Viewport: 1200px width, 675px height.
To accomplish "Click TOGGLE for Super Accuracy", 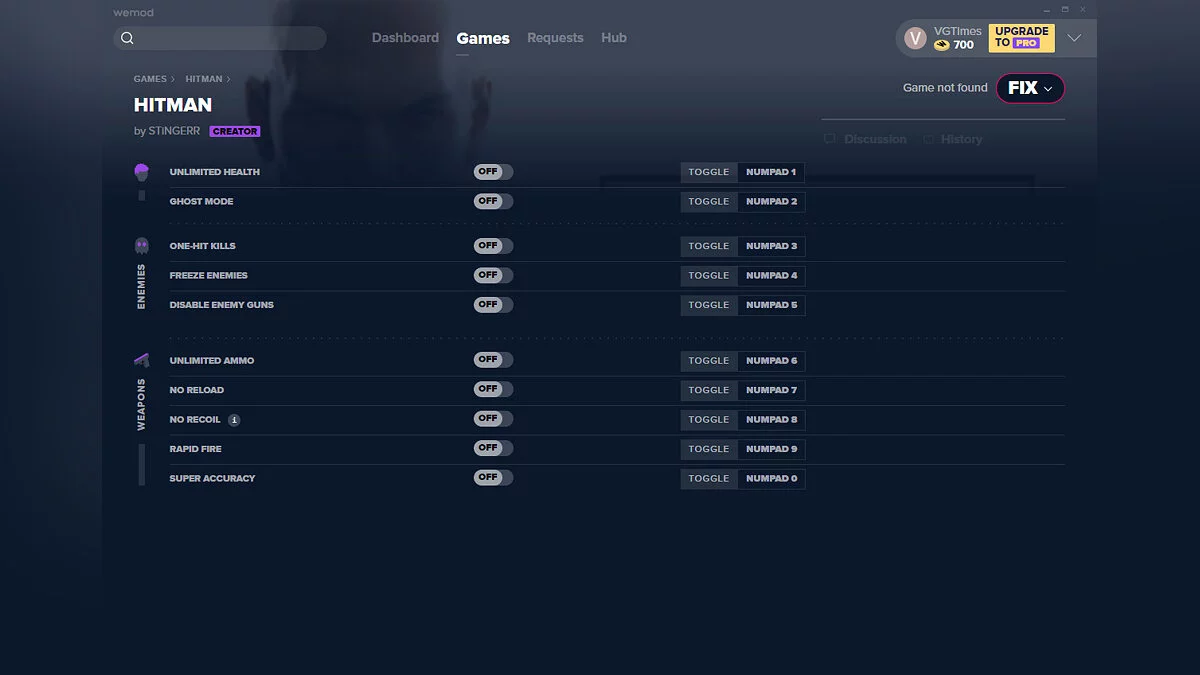I will tap(709, 478).
